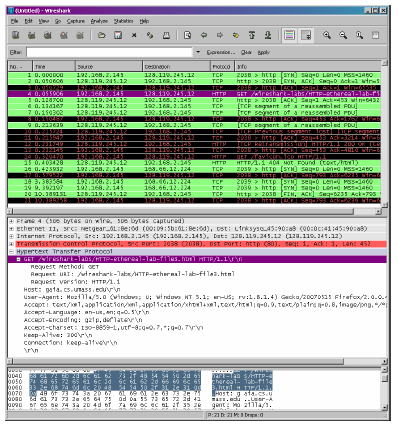Open capture options toolbar icon
Screen dimensions: 398x441
(32, 35)
